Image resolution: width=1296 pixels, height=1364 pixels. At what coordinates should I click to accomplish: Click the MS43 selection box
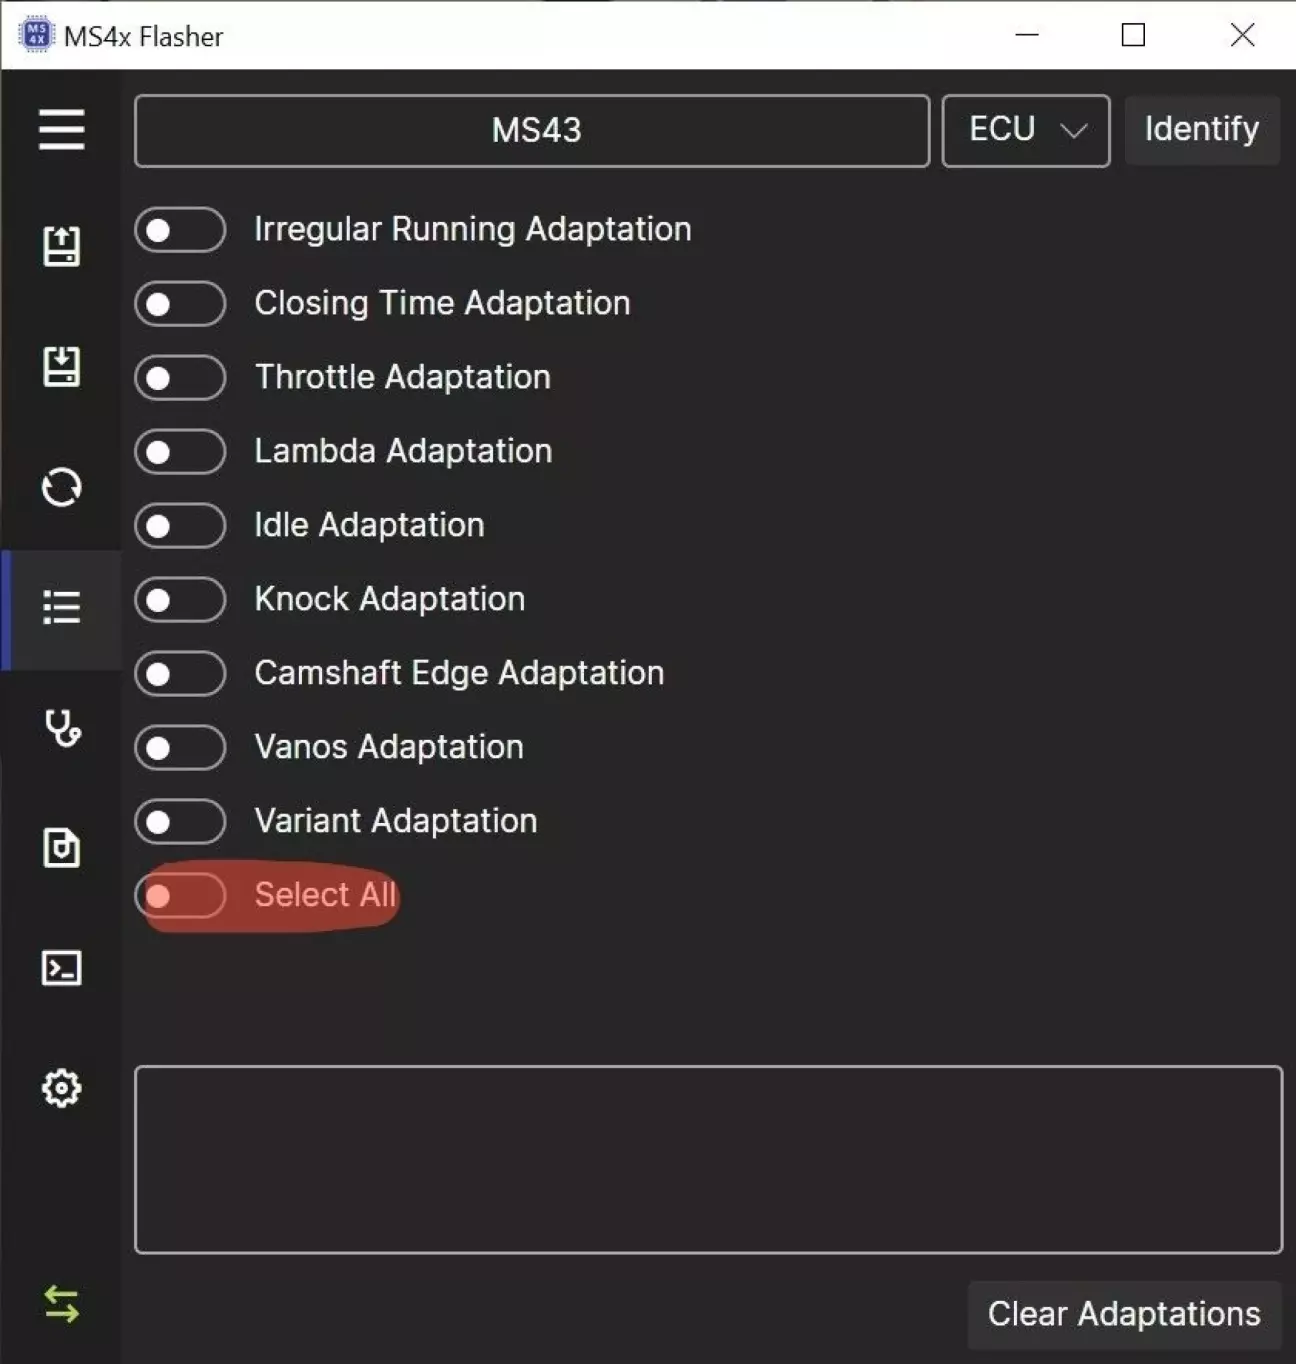(532, 131)
